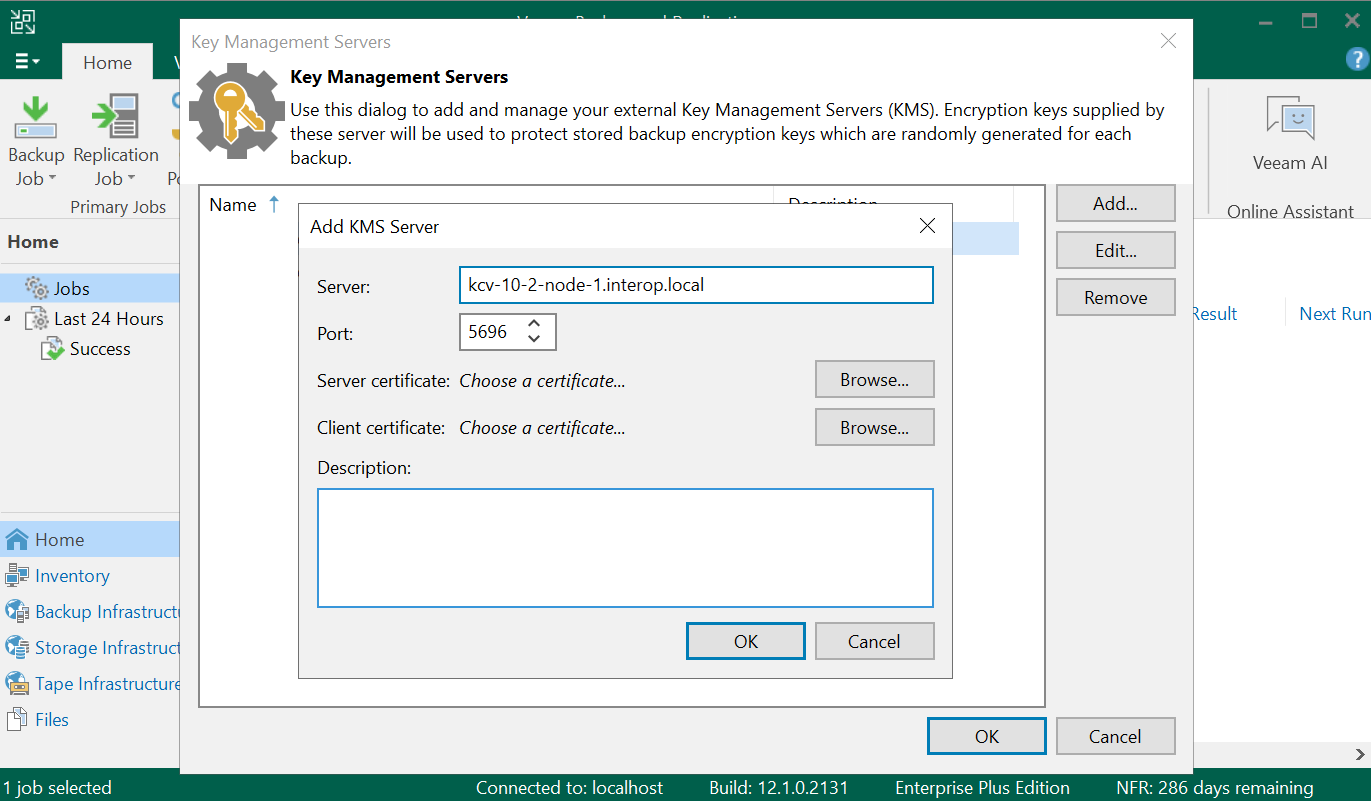
Task: Click 'Connected to: localhost' in status bar
Action: click(569, 788)
